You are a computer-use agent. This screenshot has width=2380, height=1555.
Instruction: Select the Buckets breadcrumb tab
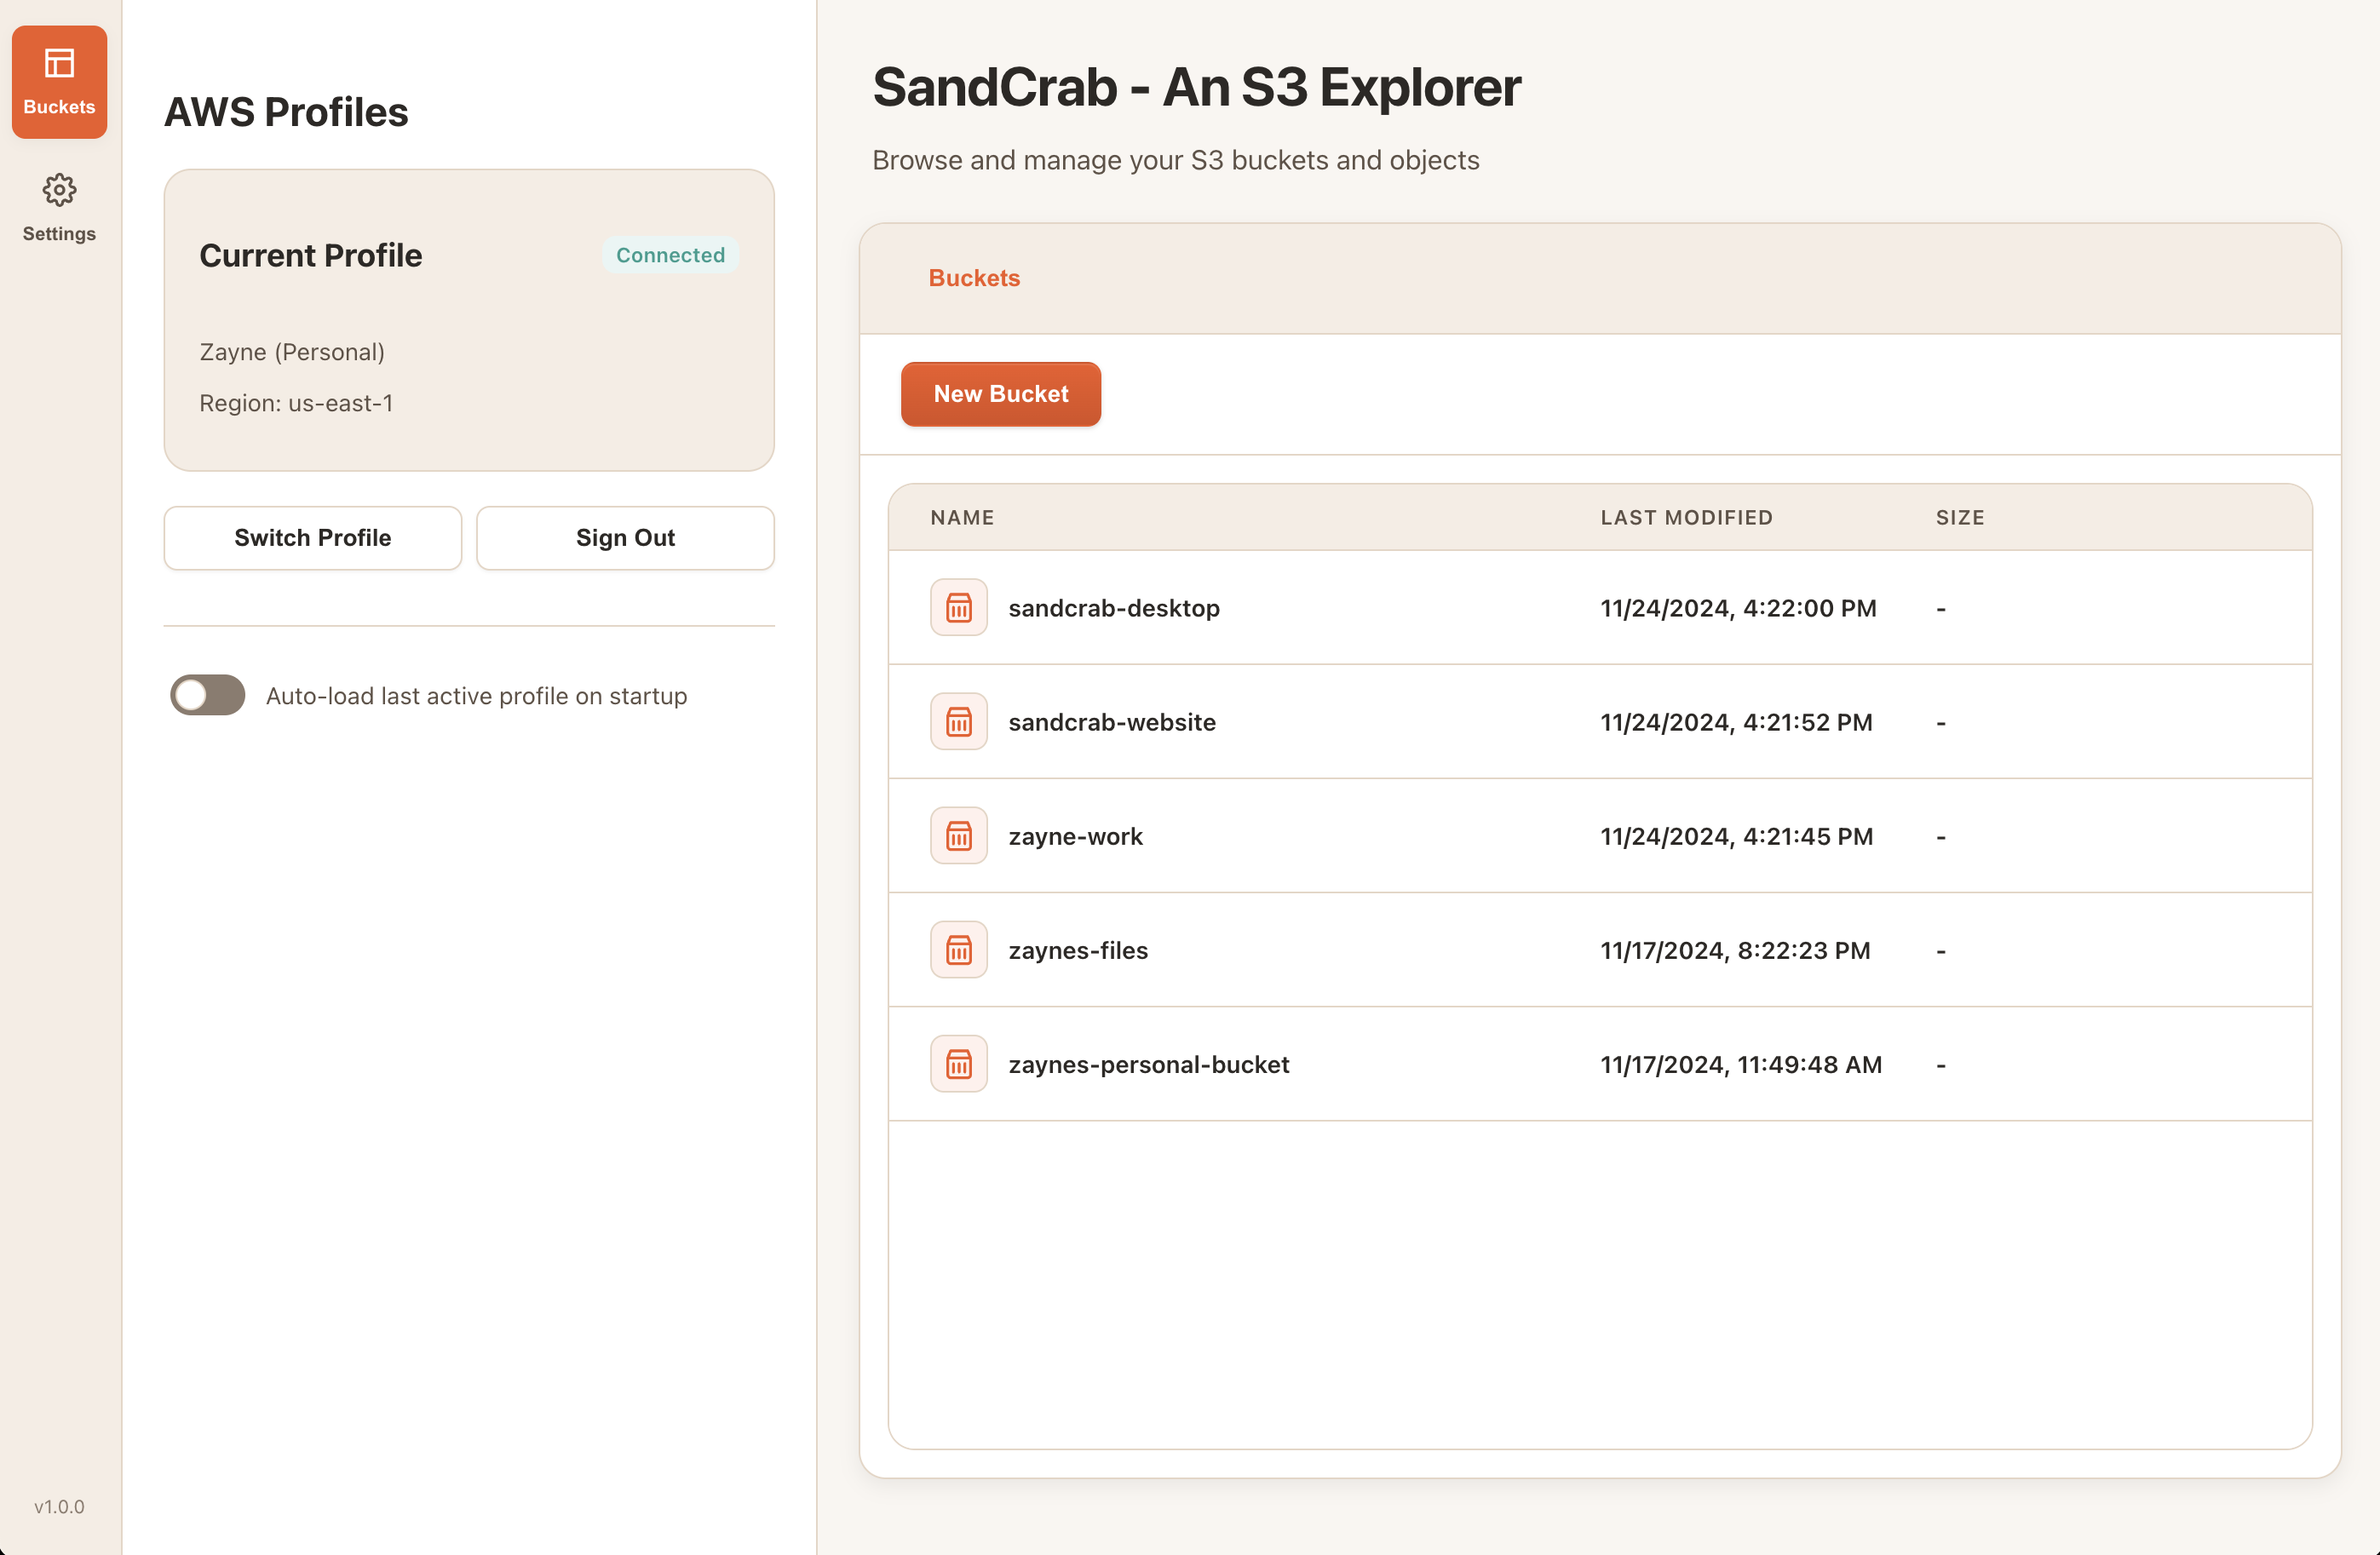(x=974, y=278)
